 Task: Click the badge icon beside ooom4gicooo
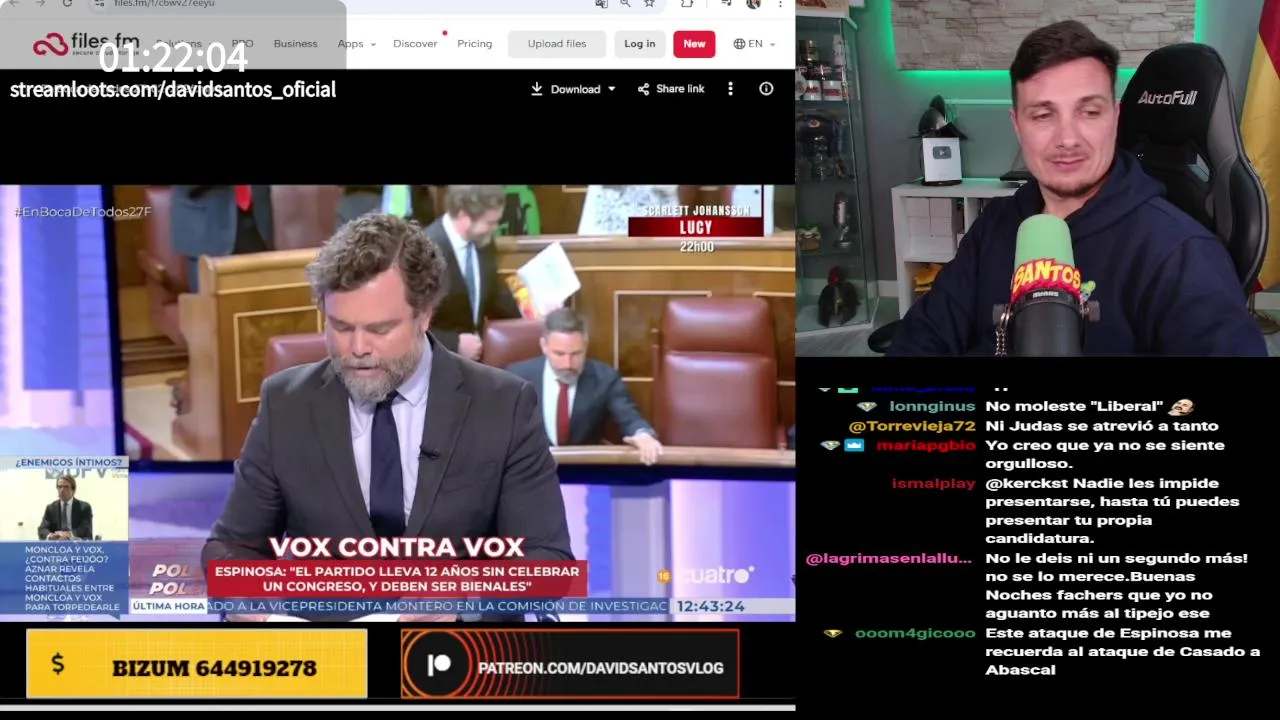pos(832,633)
